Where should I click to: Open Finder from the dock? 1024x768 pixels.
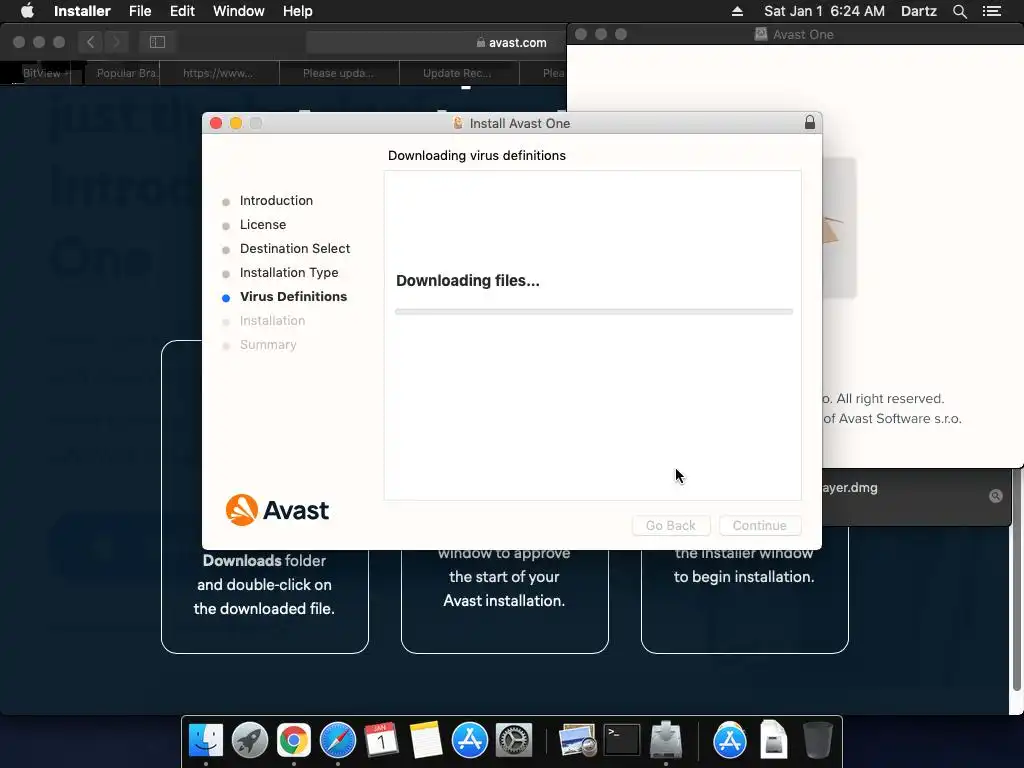pyautogui.click(x=206, y=741)
